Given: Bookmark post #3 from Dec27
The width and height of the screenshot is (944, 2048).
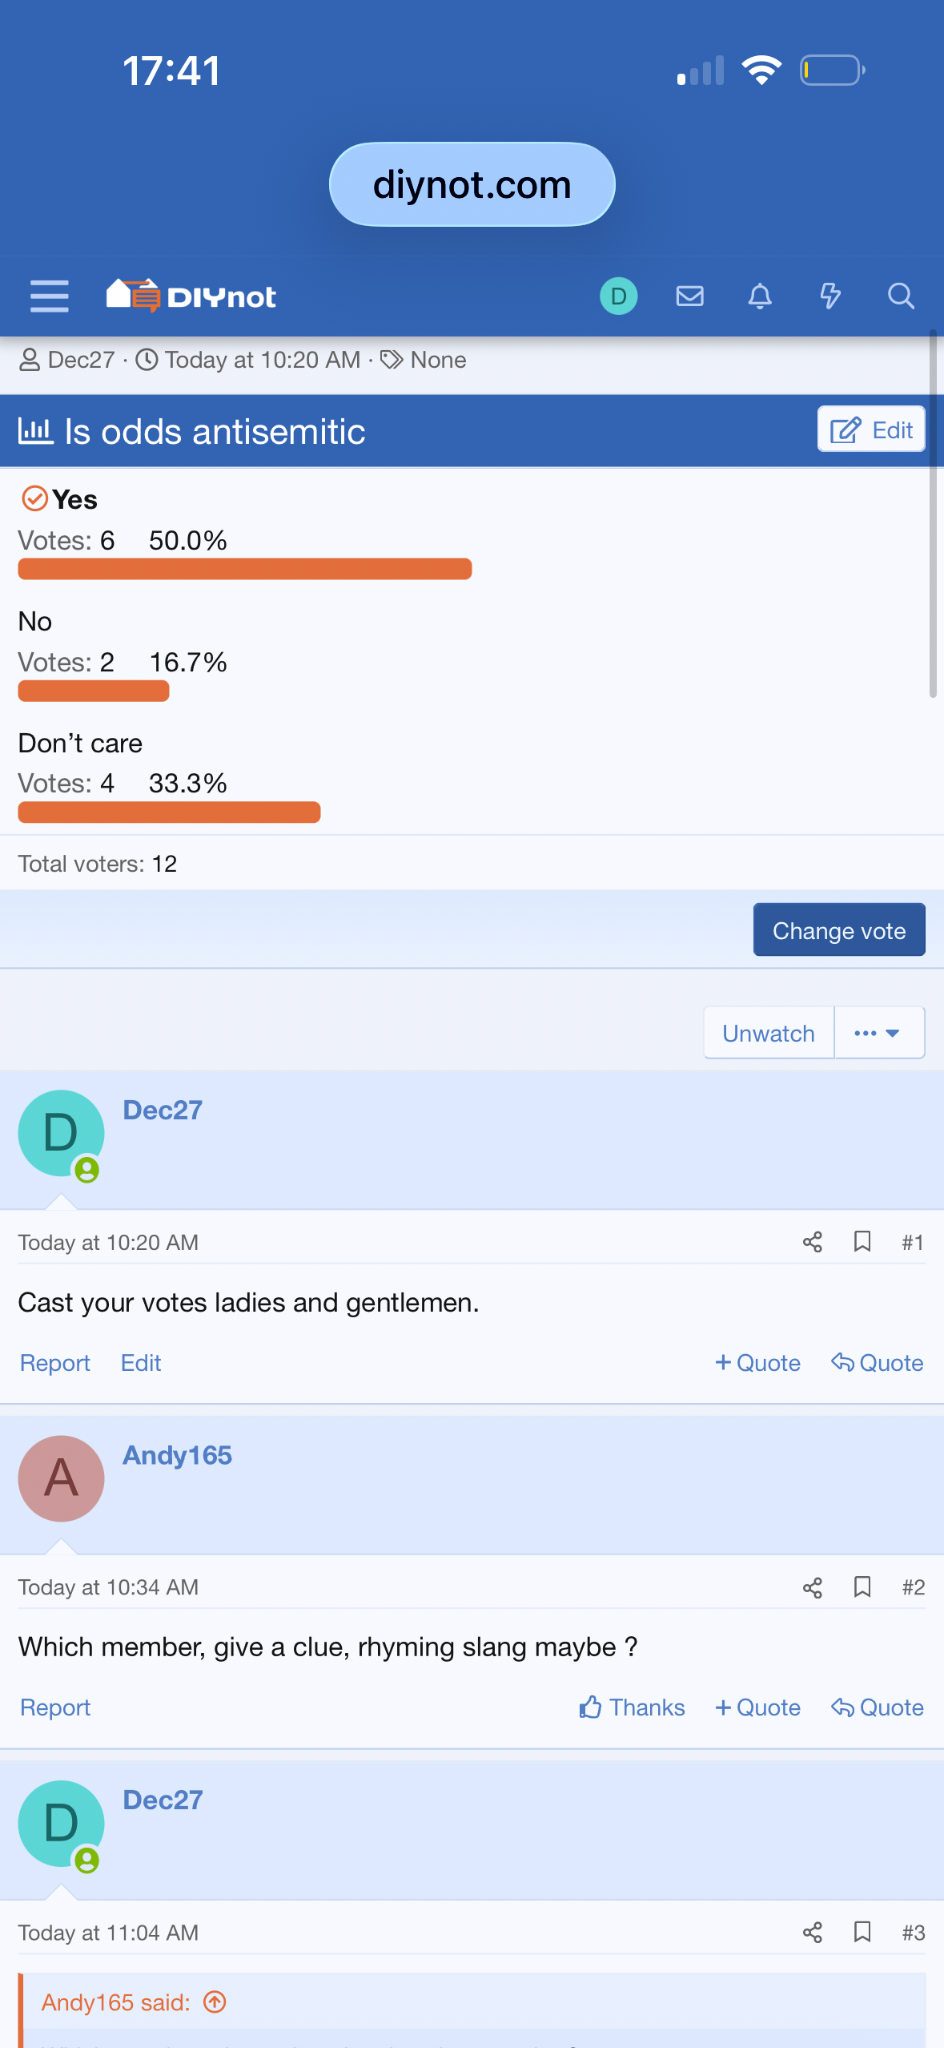Looking at the screenshot, I should (862, 1932).
